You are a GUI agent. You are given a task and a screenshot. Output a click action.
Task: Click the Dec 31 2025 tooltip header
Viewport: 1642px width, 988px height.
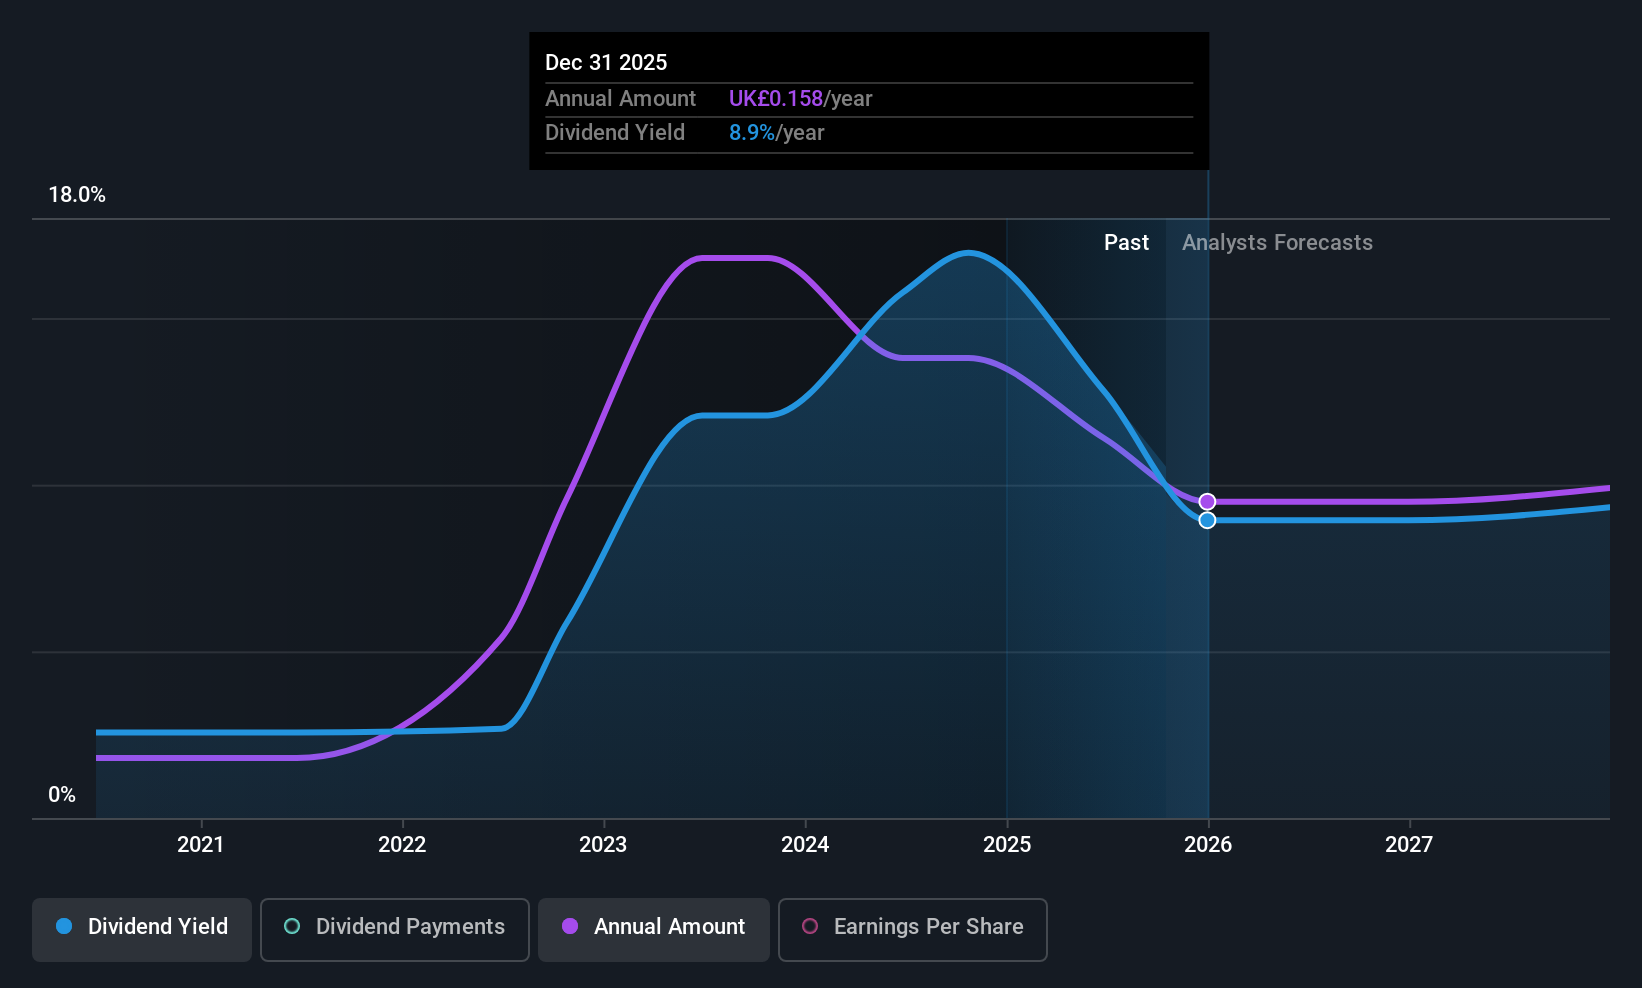point(606,63)
